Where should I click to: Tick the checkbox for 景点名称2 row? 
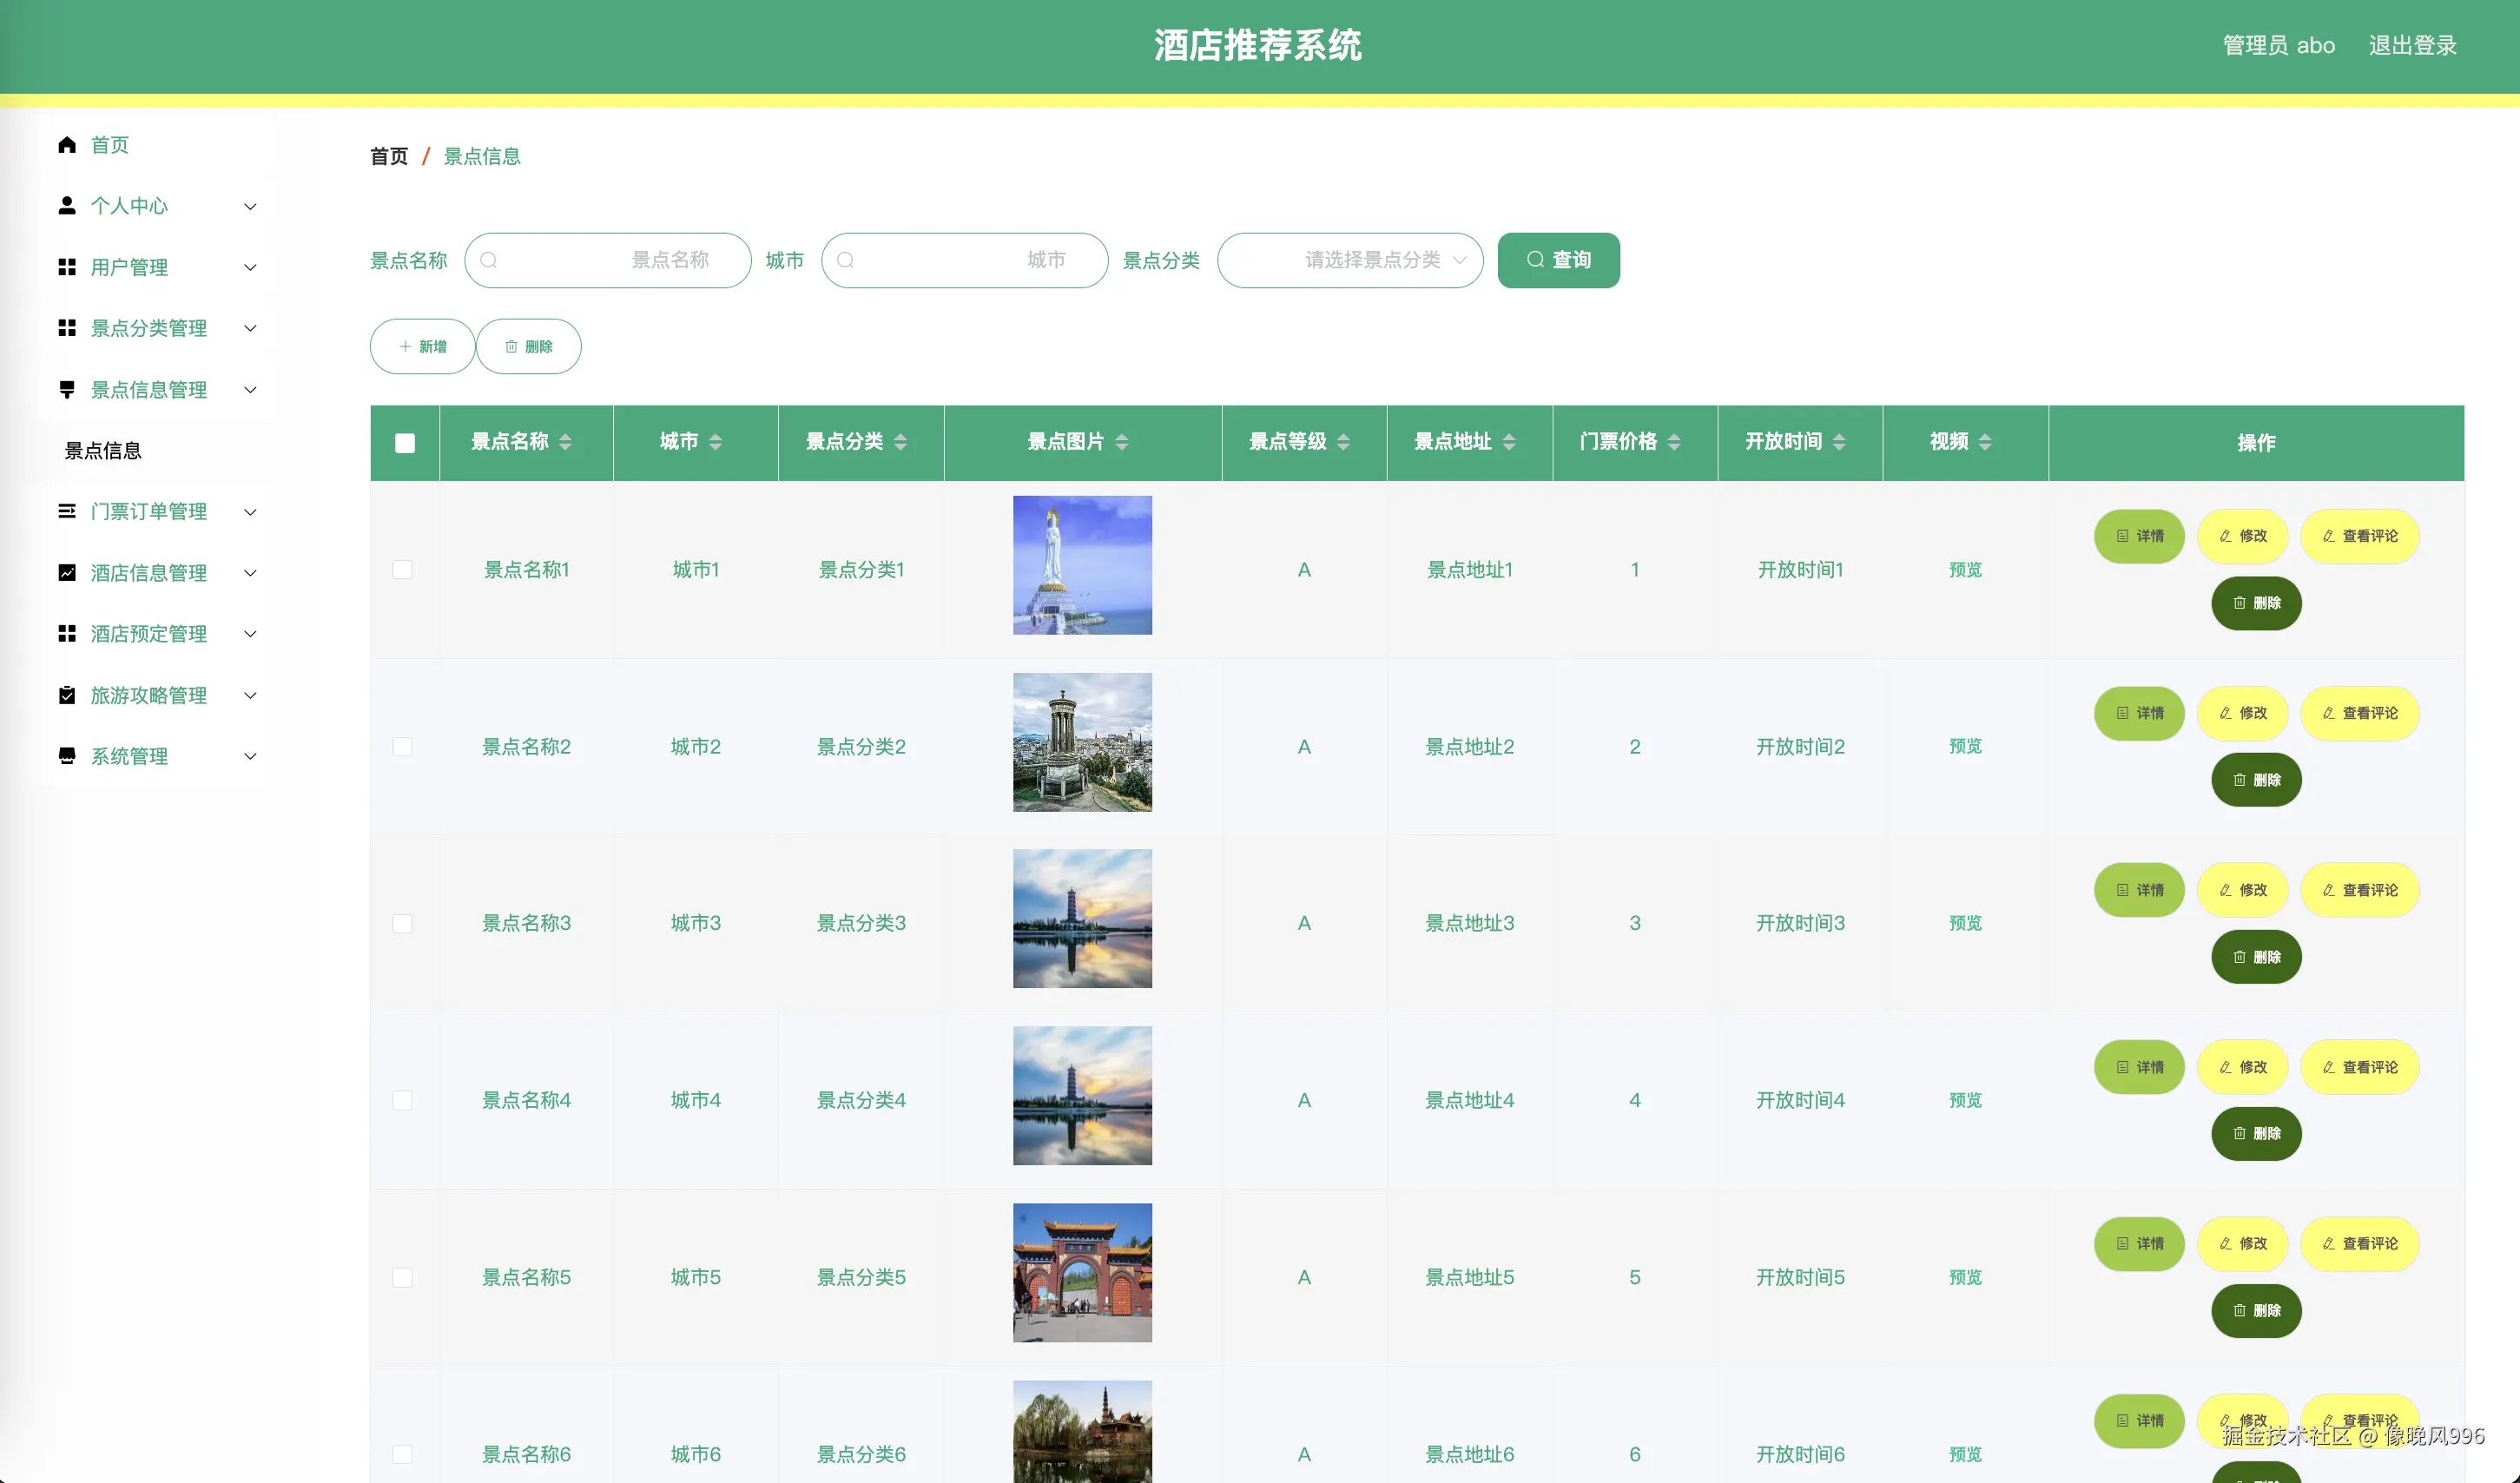(x=404, y=746)
